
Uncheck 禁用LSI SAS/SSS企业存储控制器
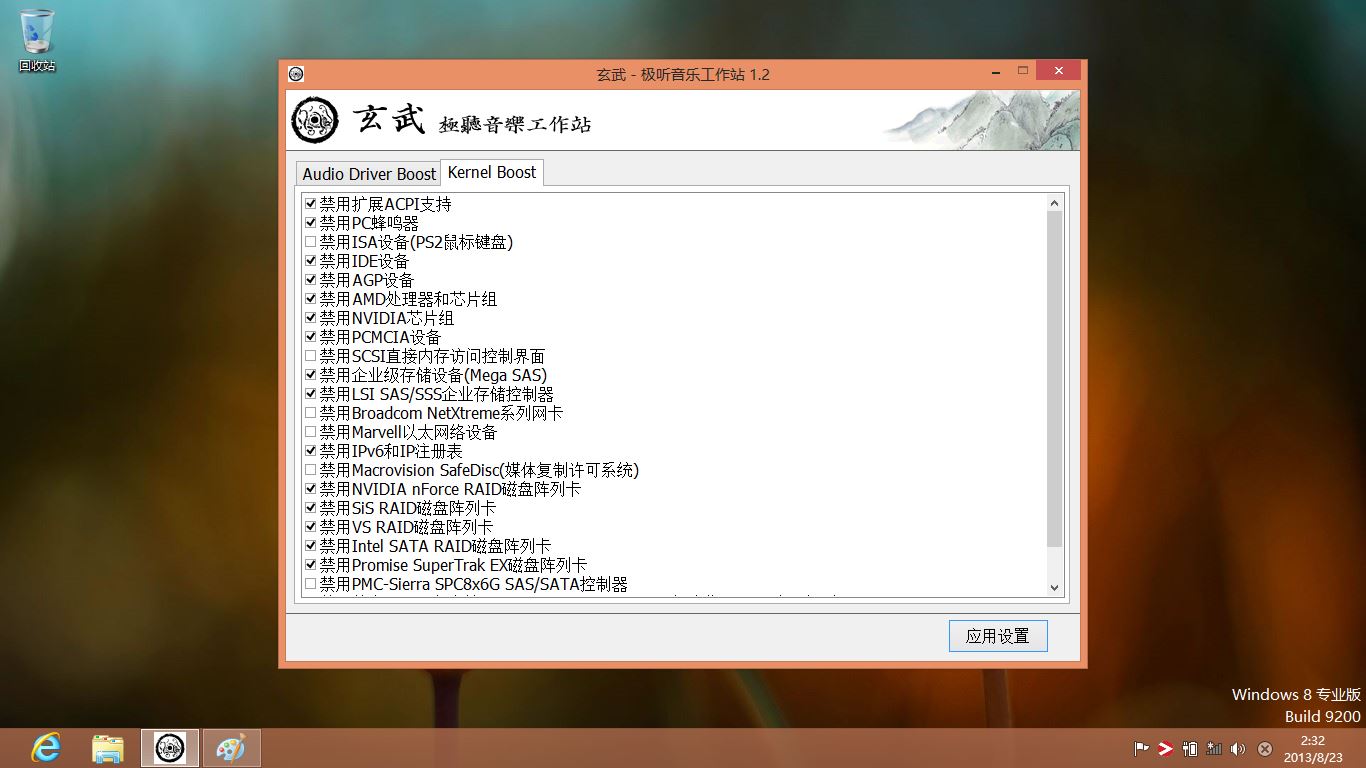[311, 394]
